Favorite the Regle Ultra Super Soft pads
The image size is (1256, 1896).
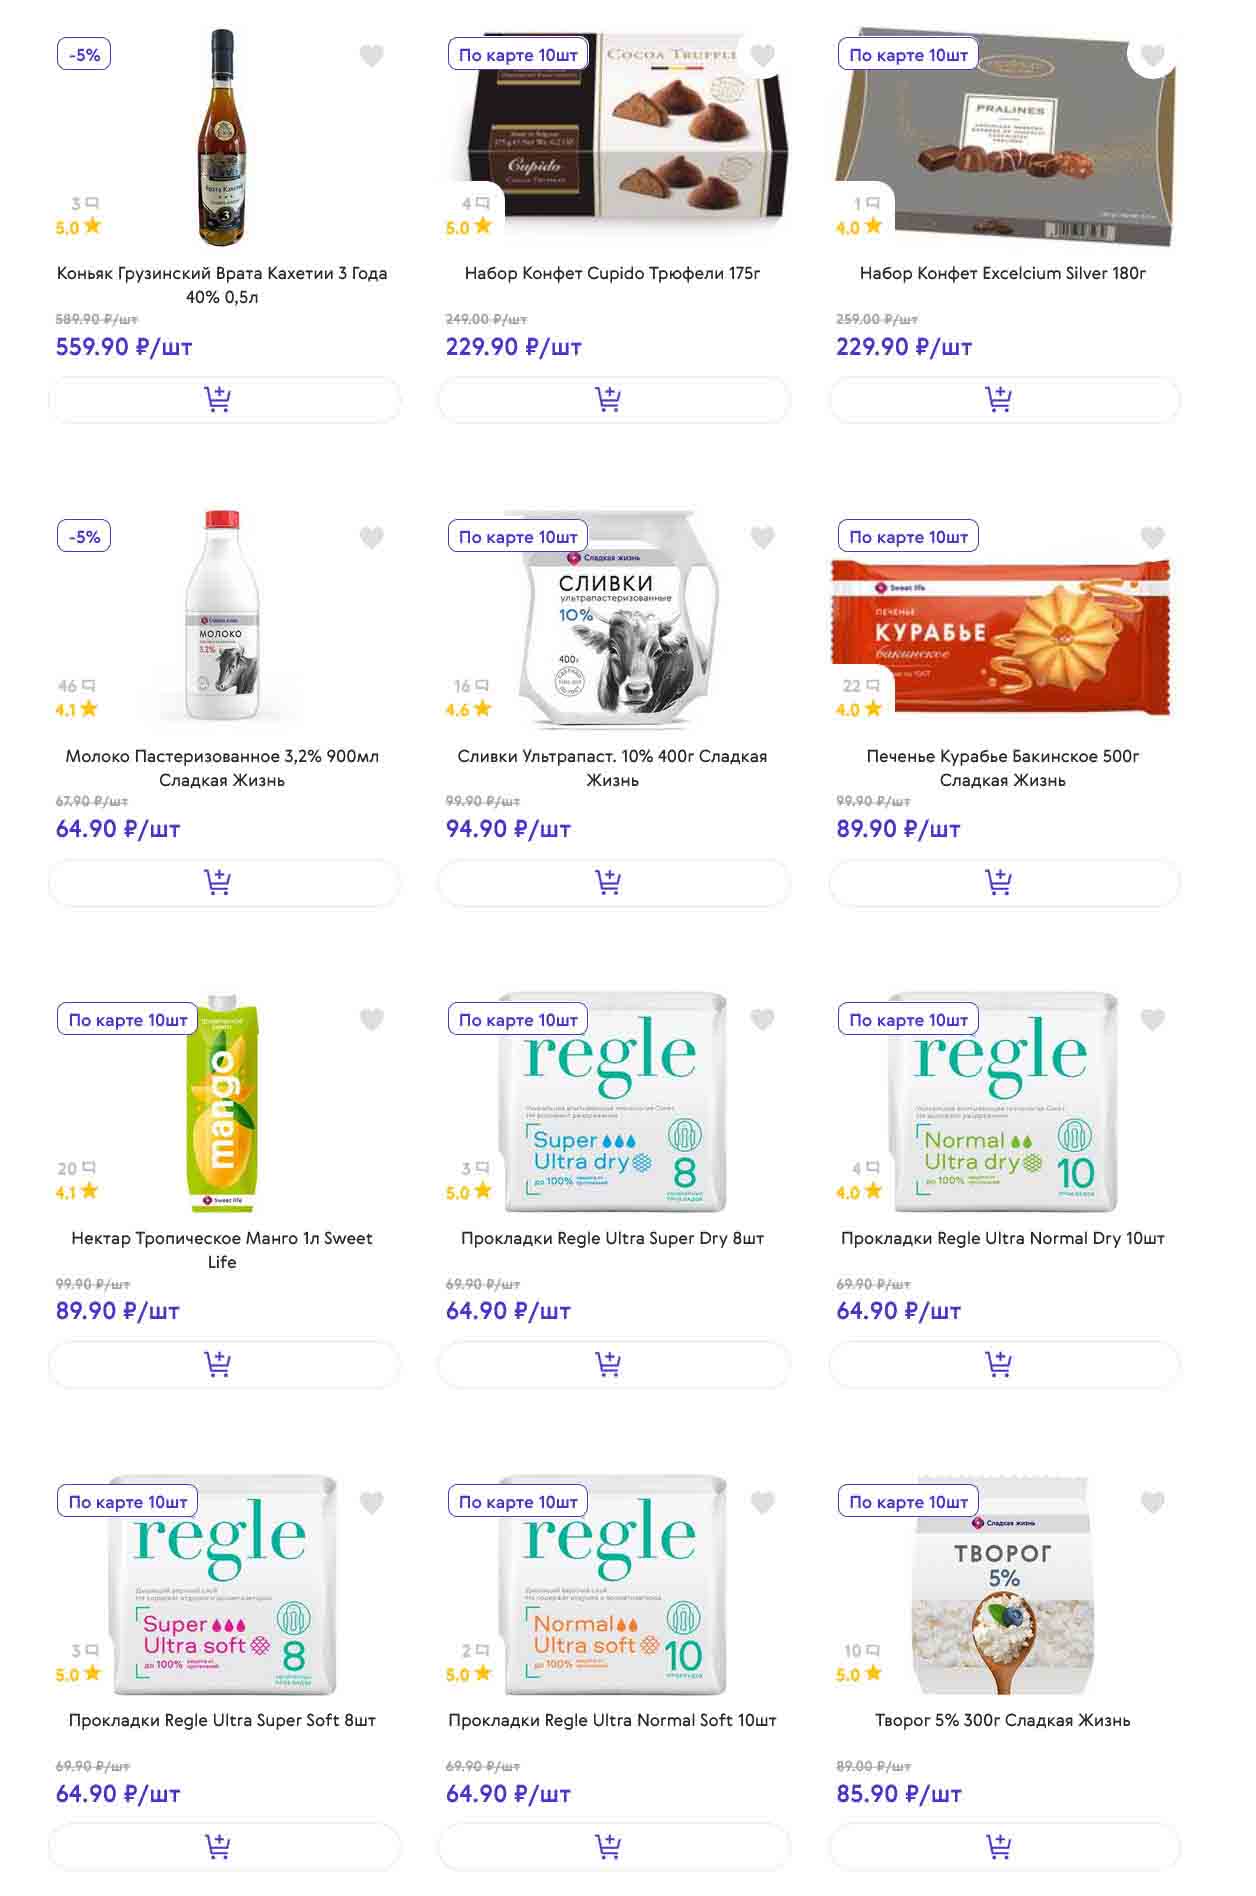[x=371, y=1502]
